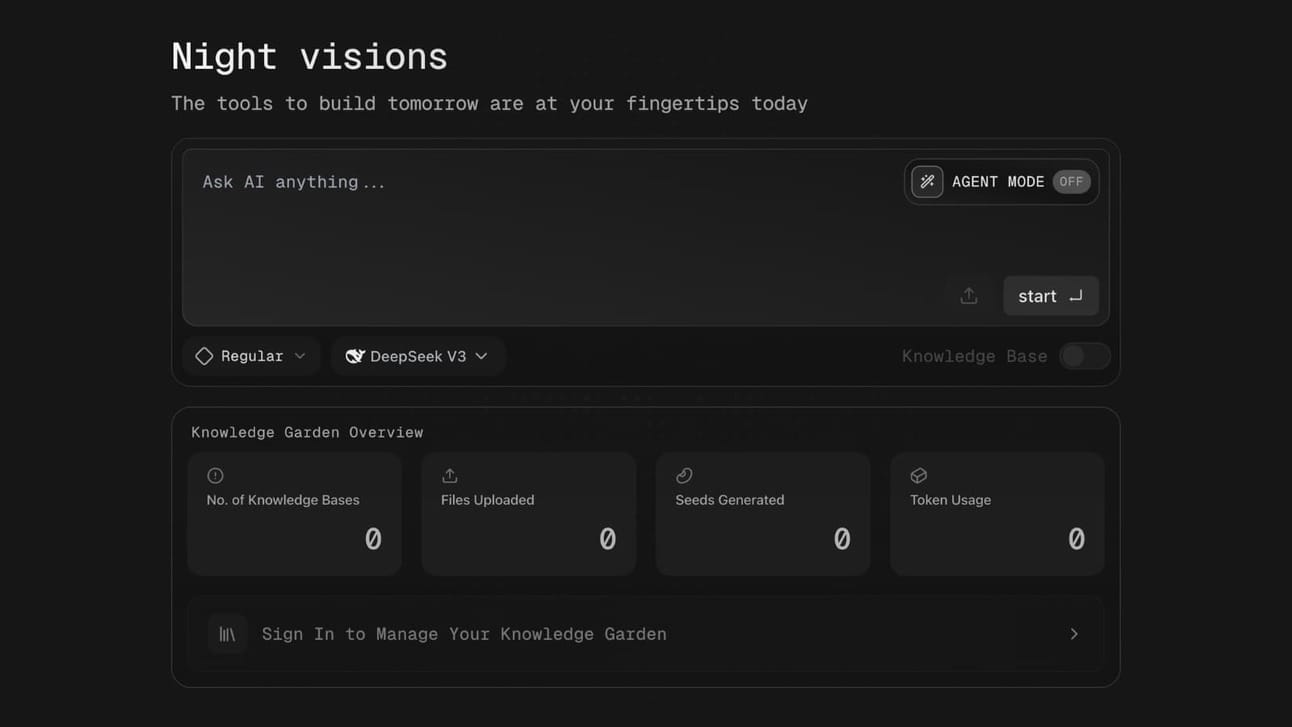Expand the Sign In row chevron arrow
1292x727 pixels.
pyautogui.click(x=1074, y=634)
